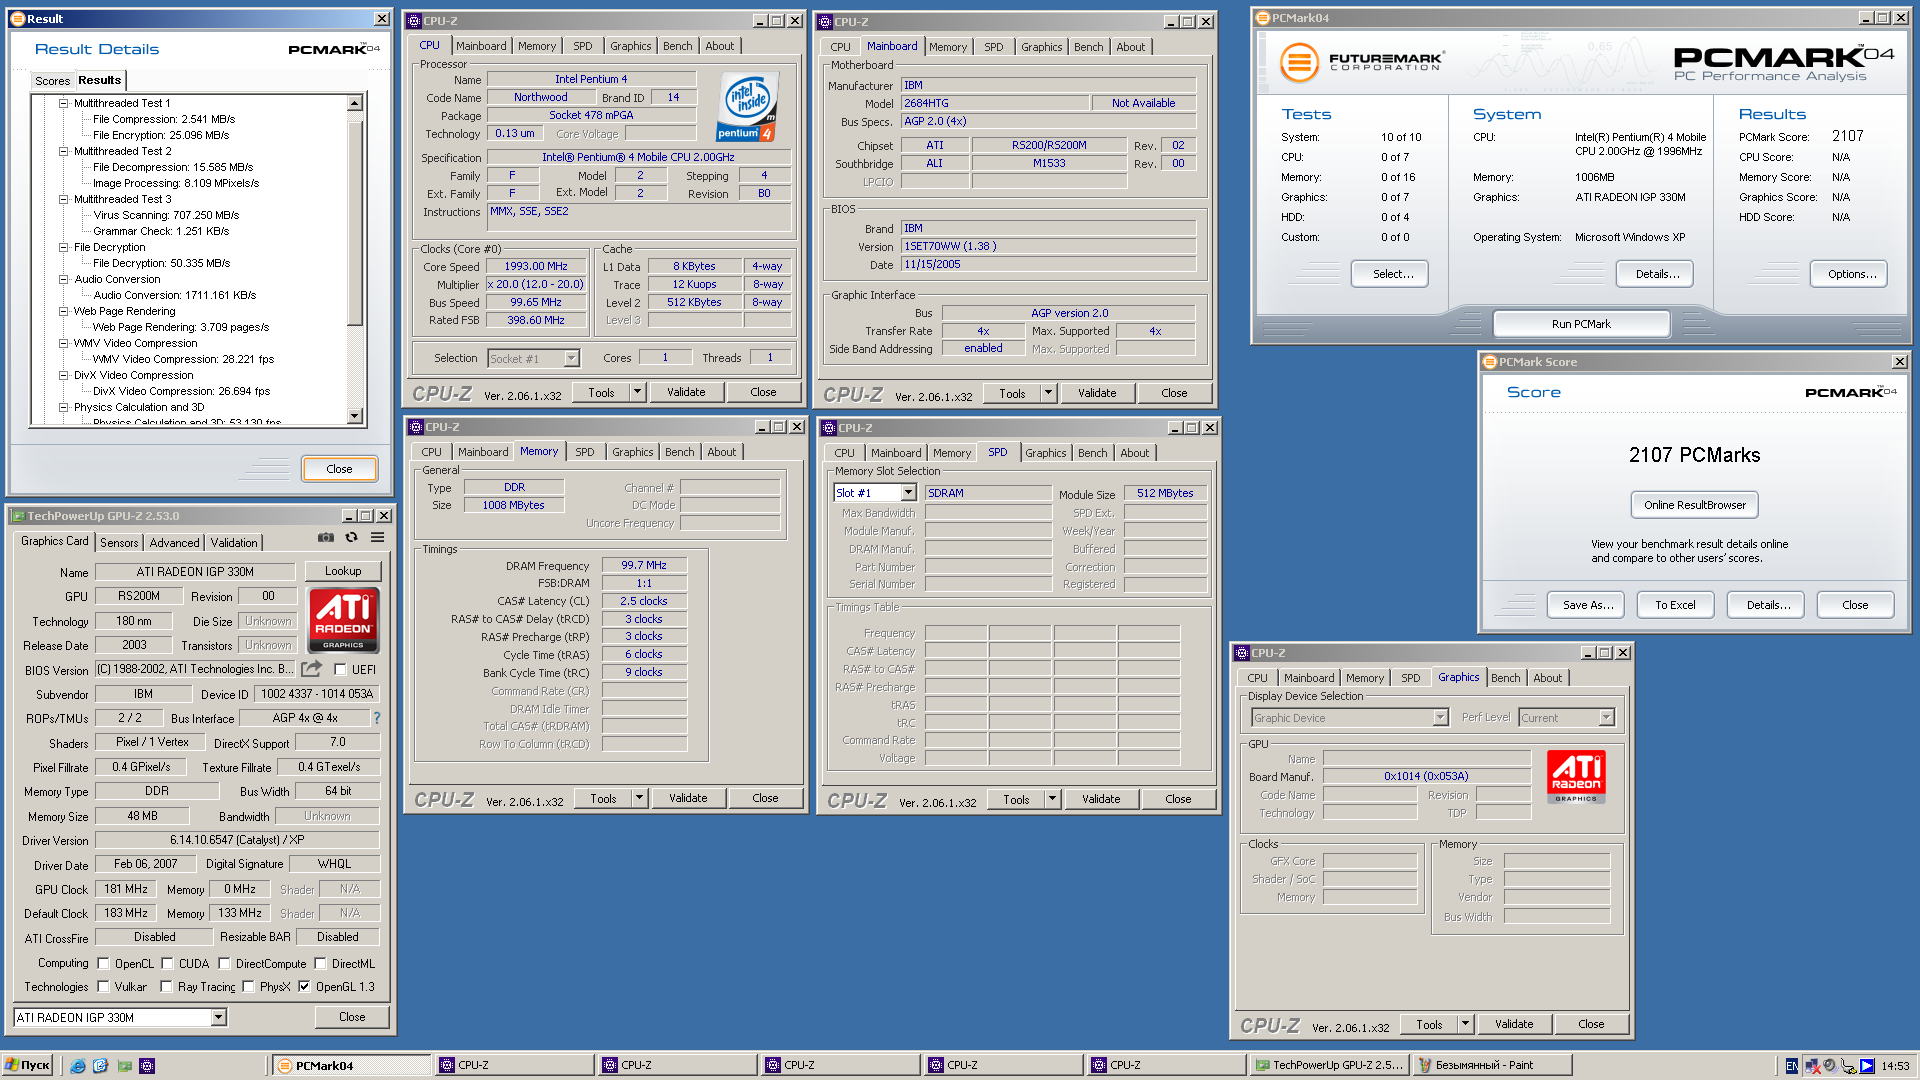This screenshot has height=1080, width=1920.
Task: Open the Validation tab in GPU-Z
Action: pos(234,543)
